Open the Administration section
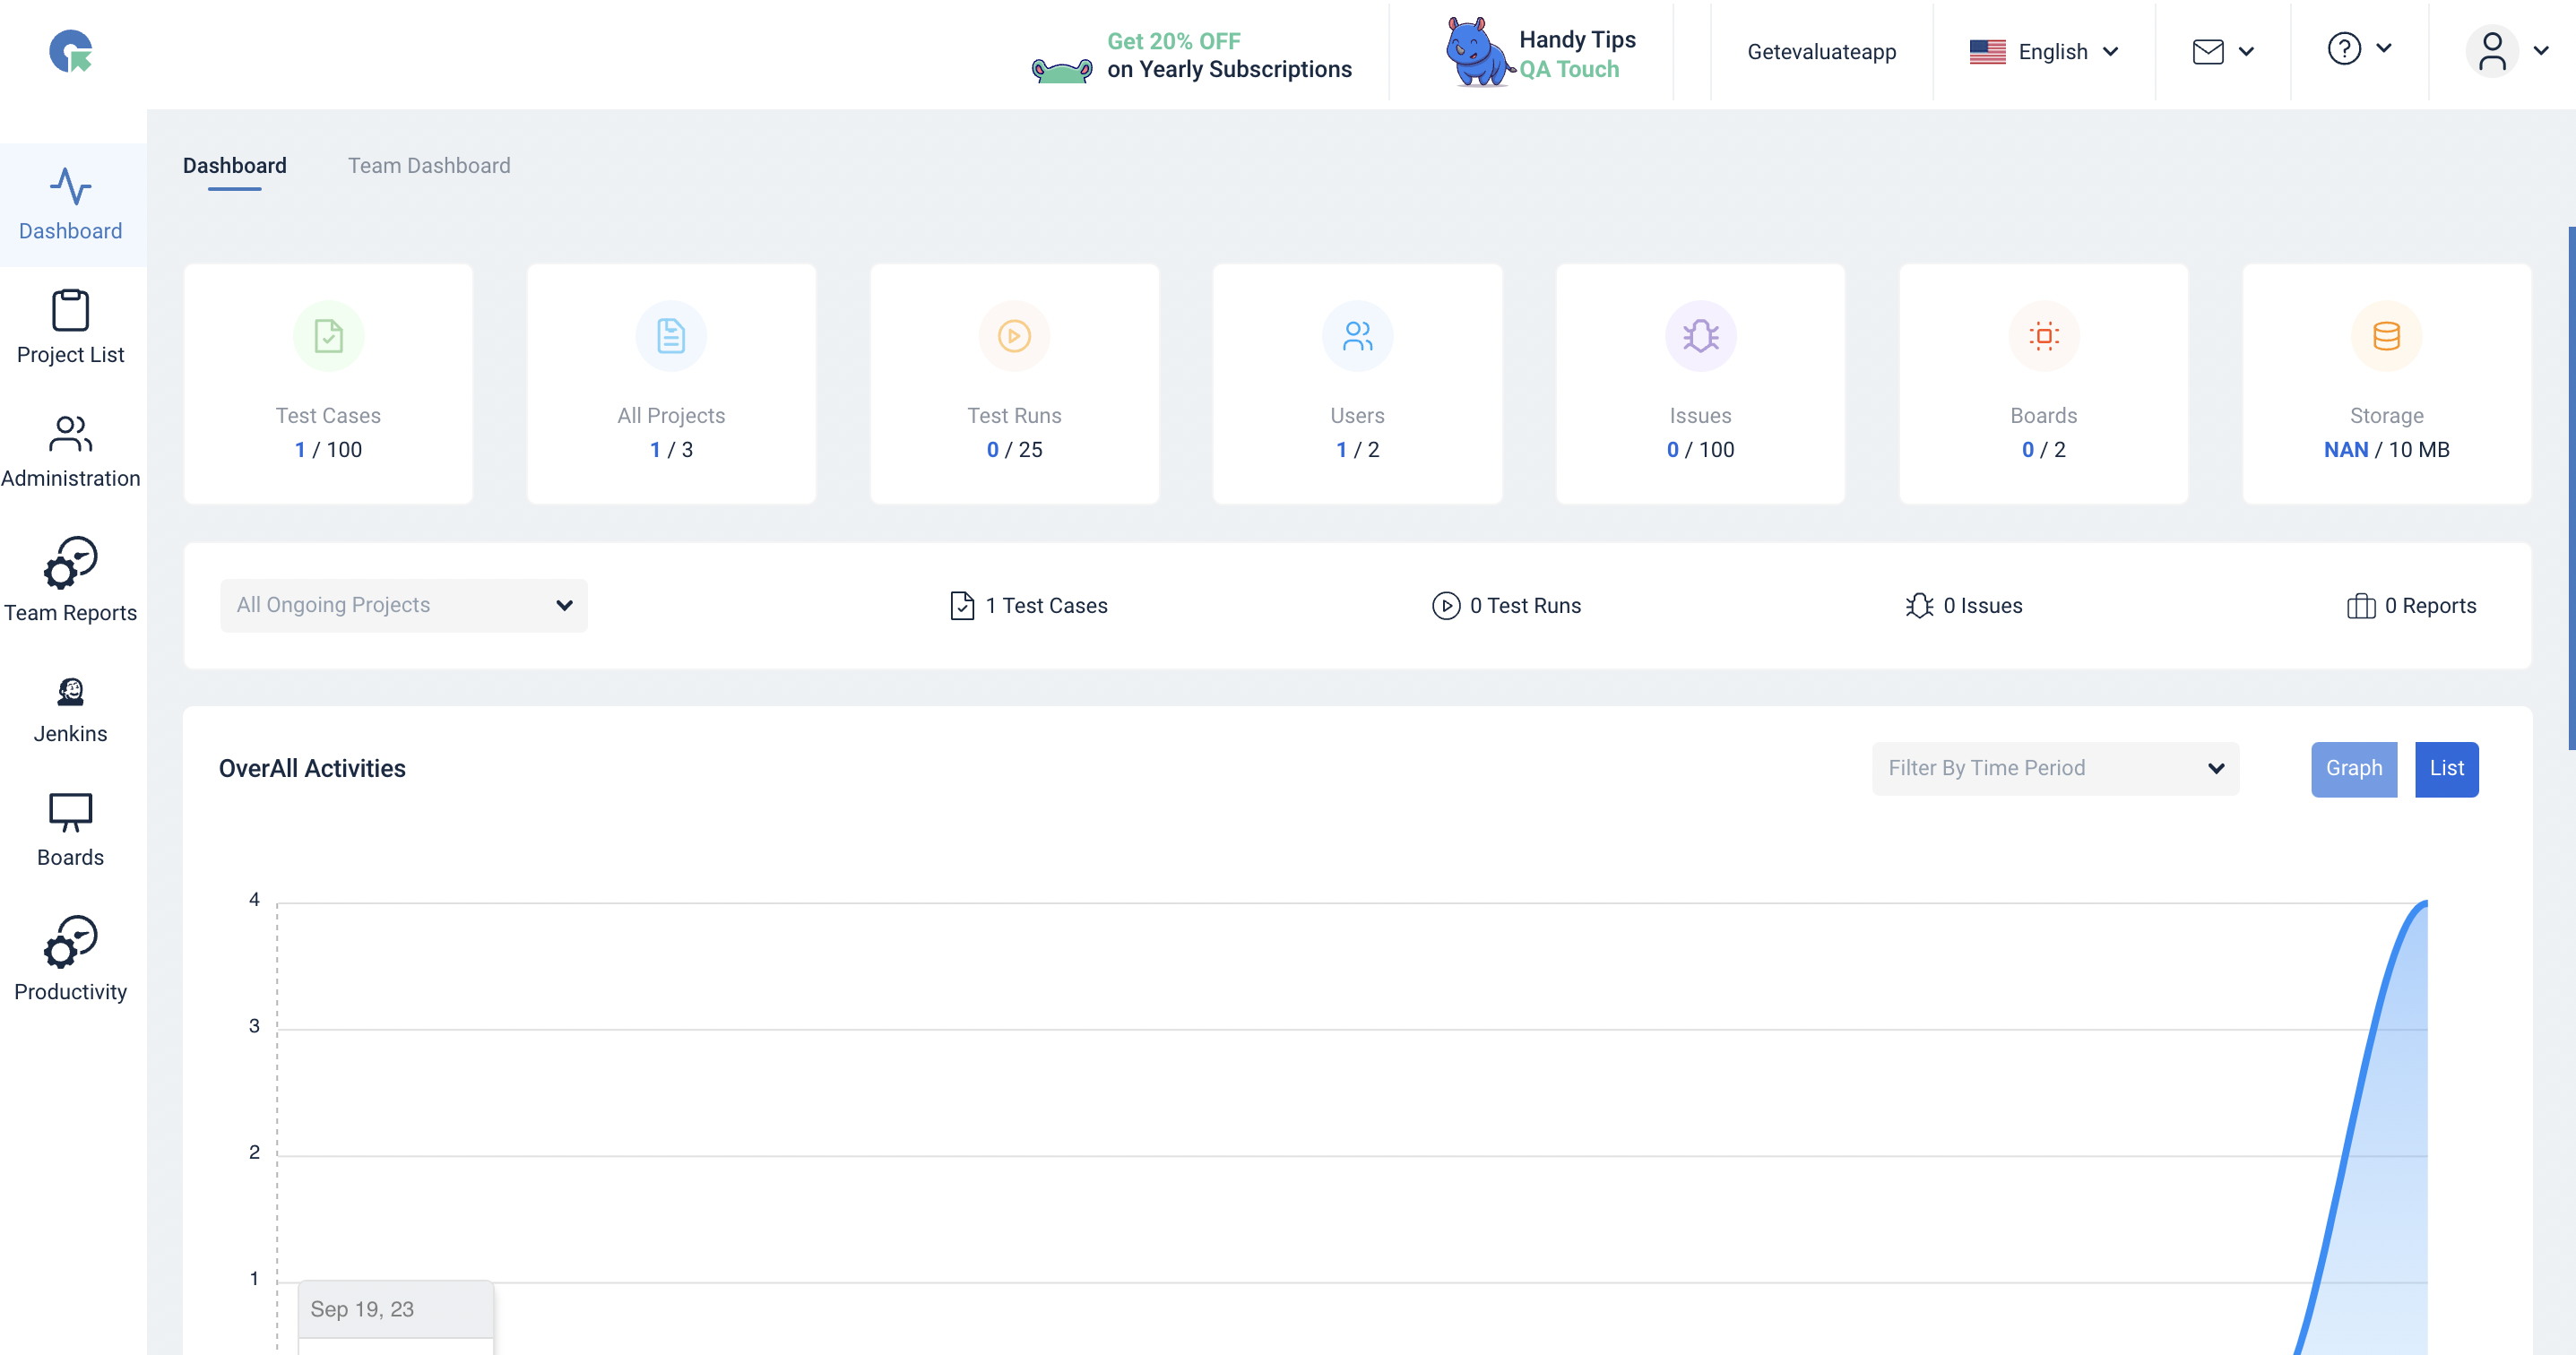This screenshot has width=2576, height=1355. (x=70, y=452)
